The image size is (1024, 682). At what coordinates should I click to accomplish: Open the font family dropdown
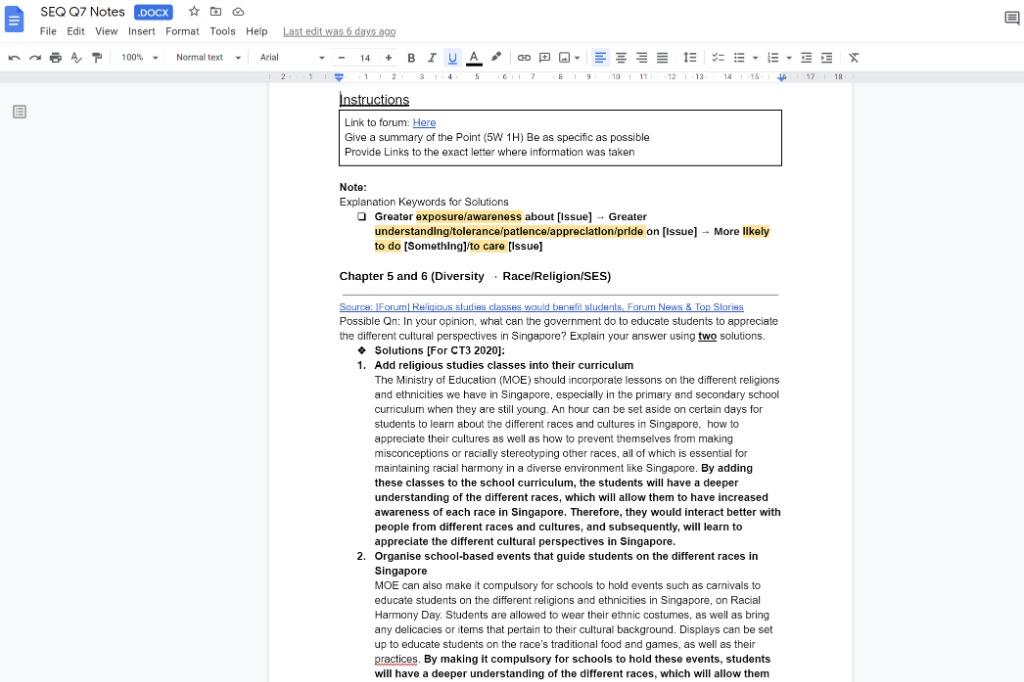pos(290,57)
